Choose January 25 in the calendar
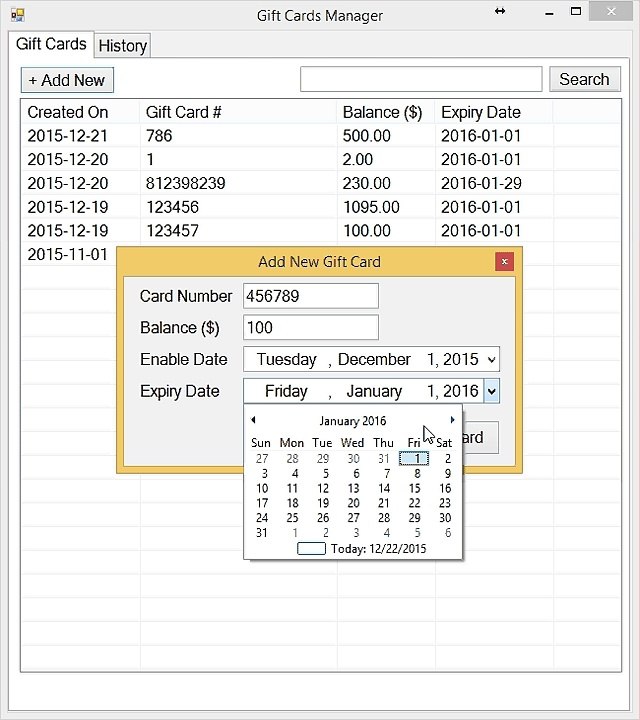Image resolution: width=640 pixels, height=720 pixels. click(292, 518)
